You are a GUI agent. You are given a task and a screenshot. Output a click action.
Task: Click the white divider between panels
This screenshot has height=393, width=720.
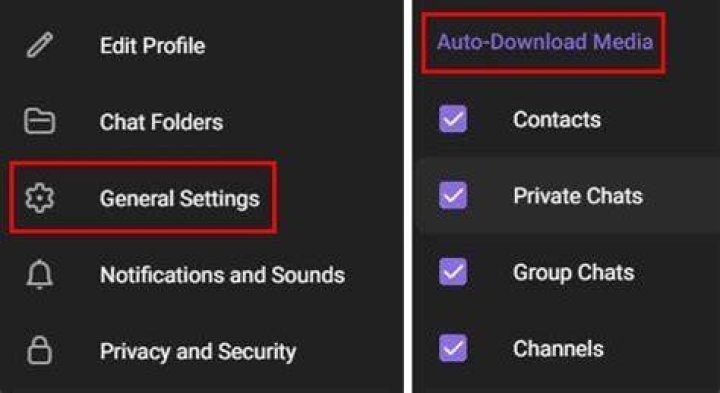tap(408, 196)
